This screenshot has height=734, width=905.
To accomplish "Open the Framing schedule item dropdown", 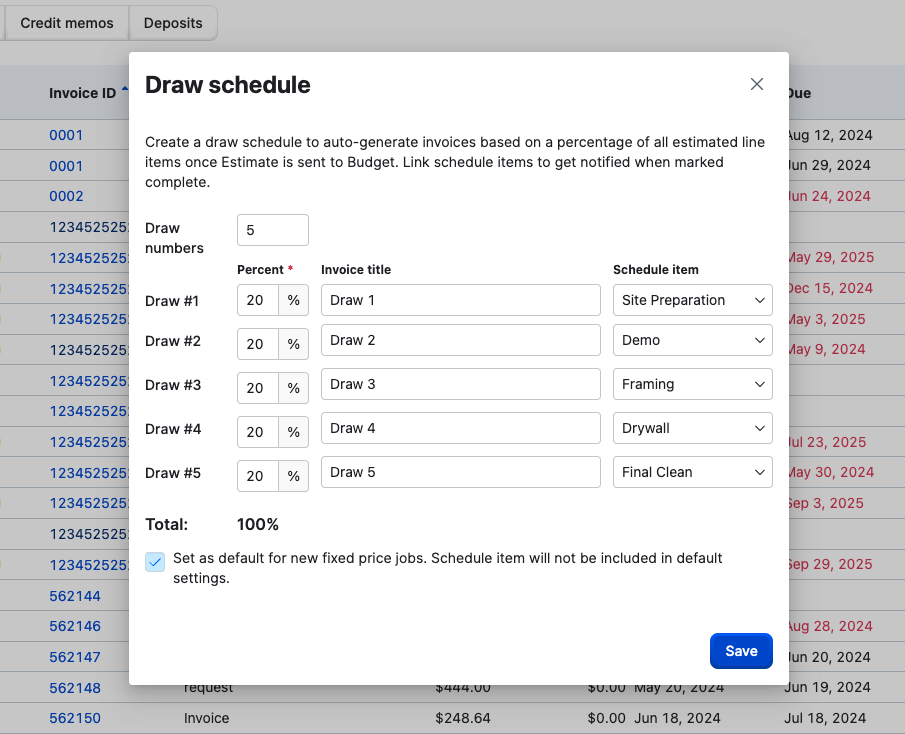I will 692,384.
